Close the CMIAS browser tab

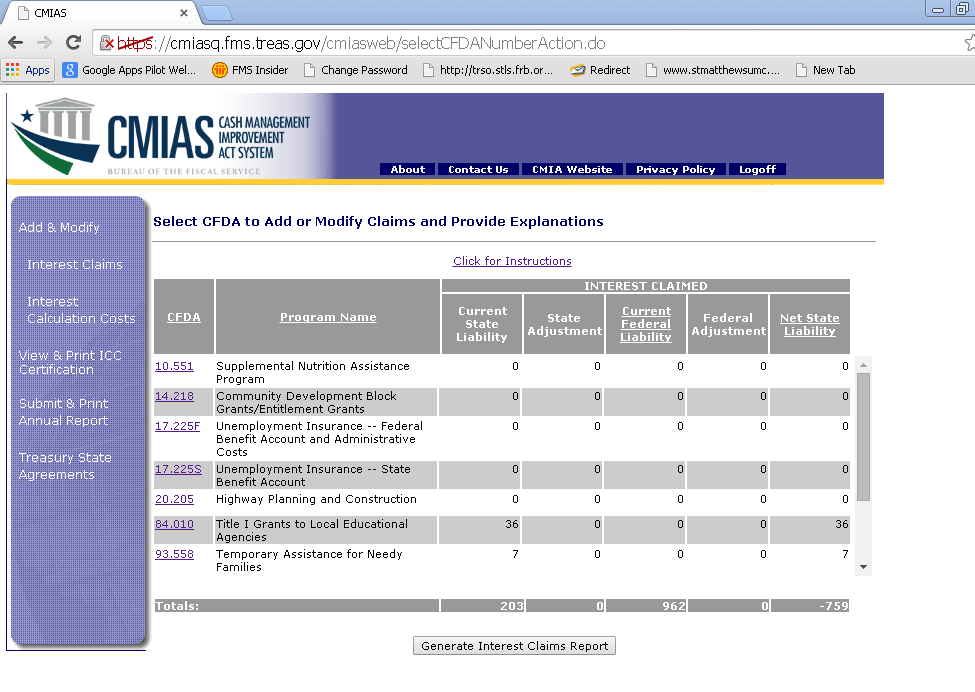pyautogui.click(x=183, y=12)
